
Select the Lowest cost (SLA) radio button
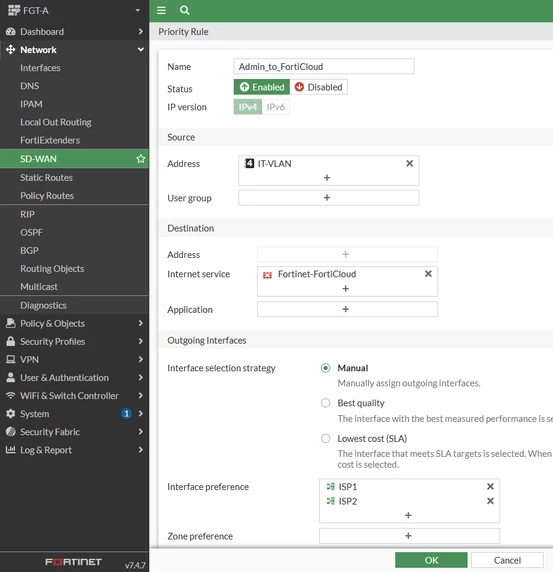pyautogui.click(x=325, y=438)
